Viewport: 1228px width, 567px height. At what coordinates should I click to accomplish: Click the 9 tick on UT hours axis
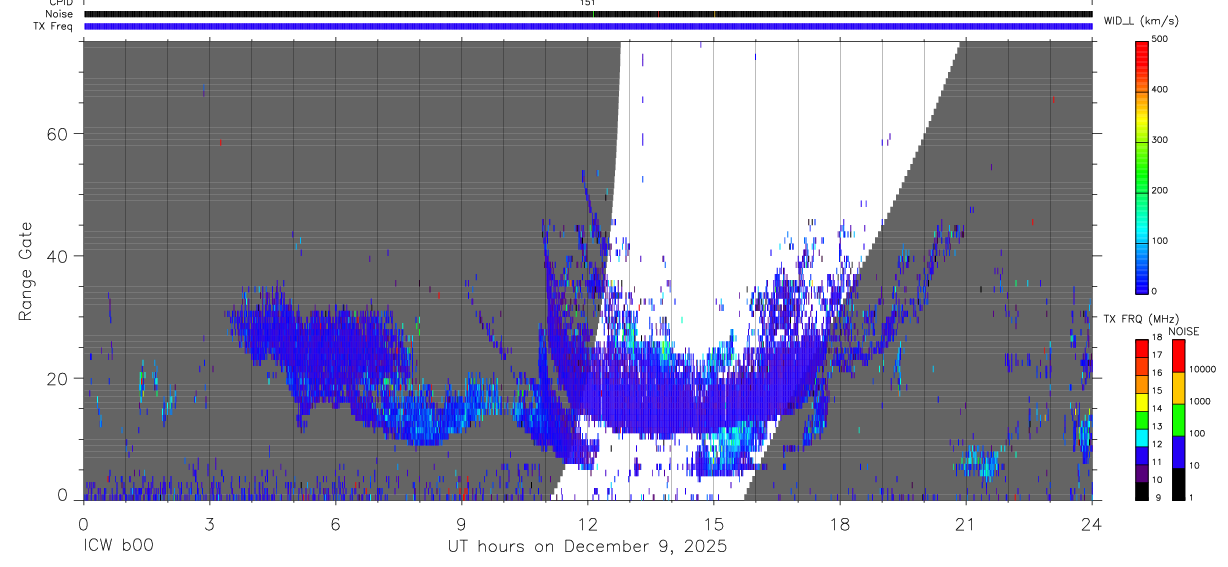click(461, 523)
